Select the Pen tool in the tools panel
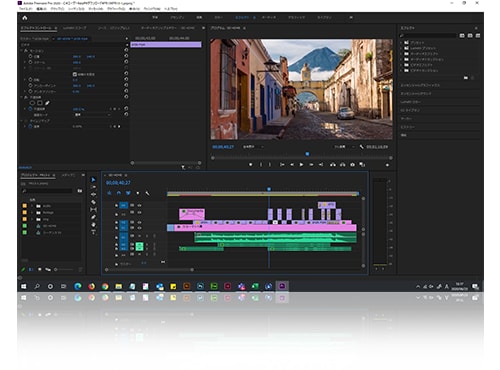Viewport: 500px width, 370px height. click(x=93, y=217)
